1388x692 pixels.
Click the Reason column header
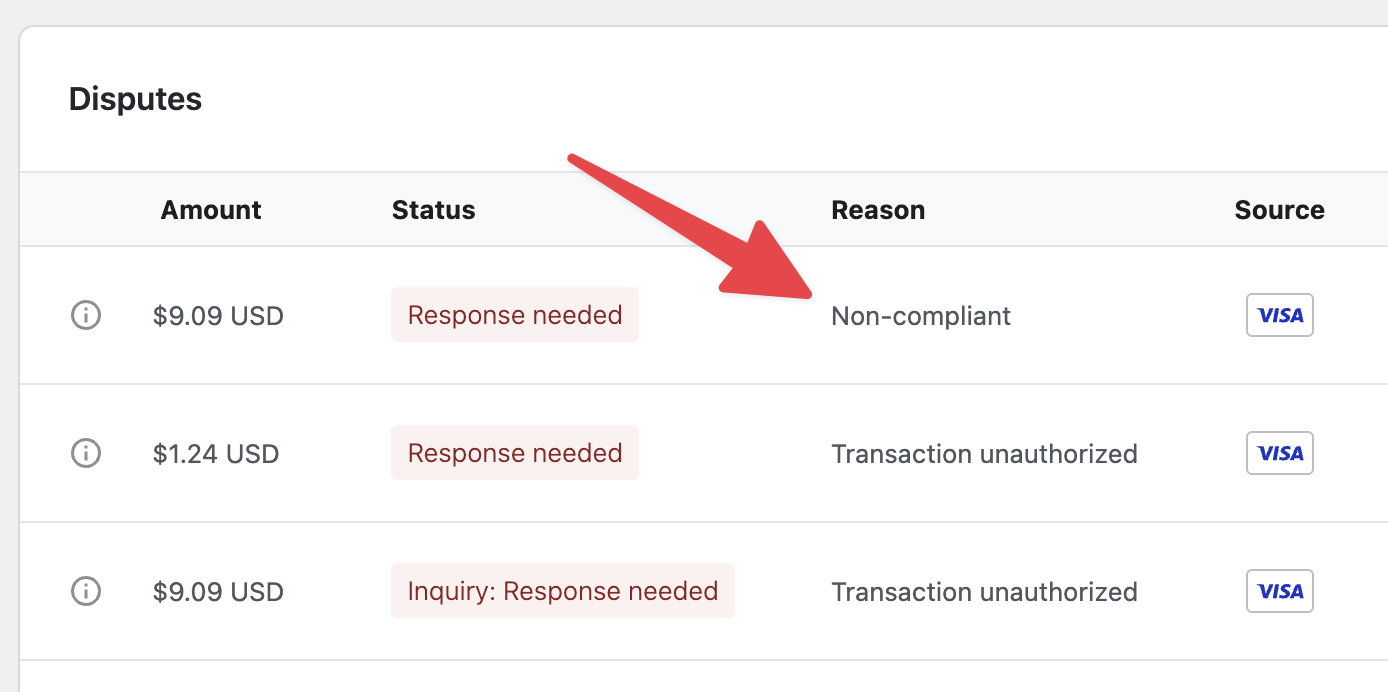tap(878, 210)
